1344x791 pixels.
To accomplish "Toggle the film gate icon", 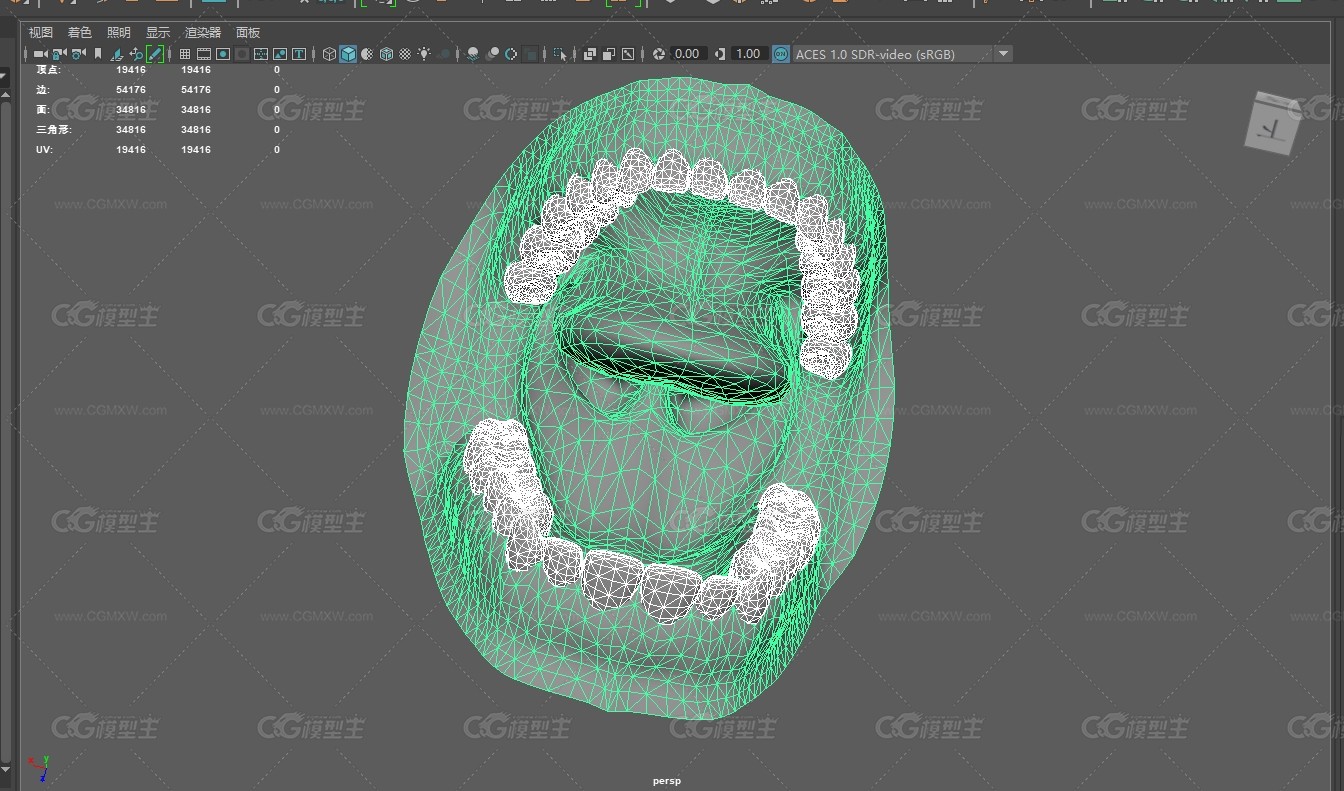I will click(204, 54).
